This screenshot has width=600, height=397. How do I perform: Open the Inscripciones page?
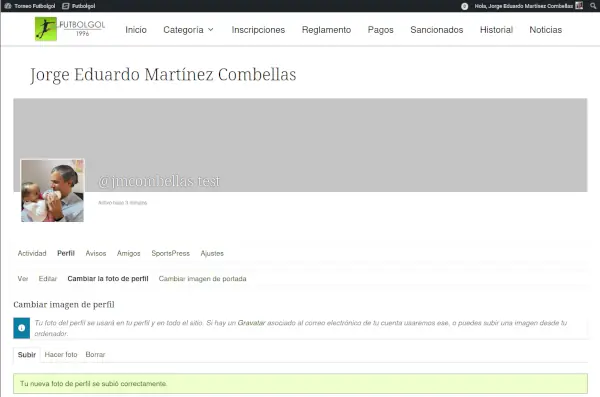point(258,30)
